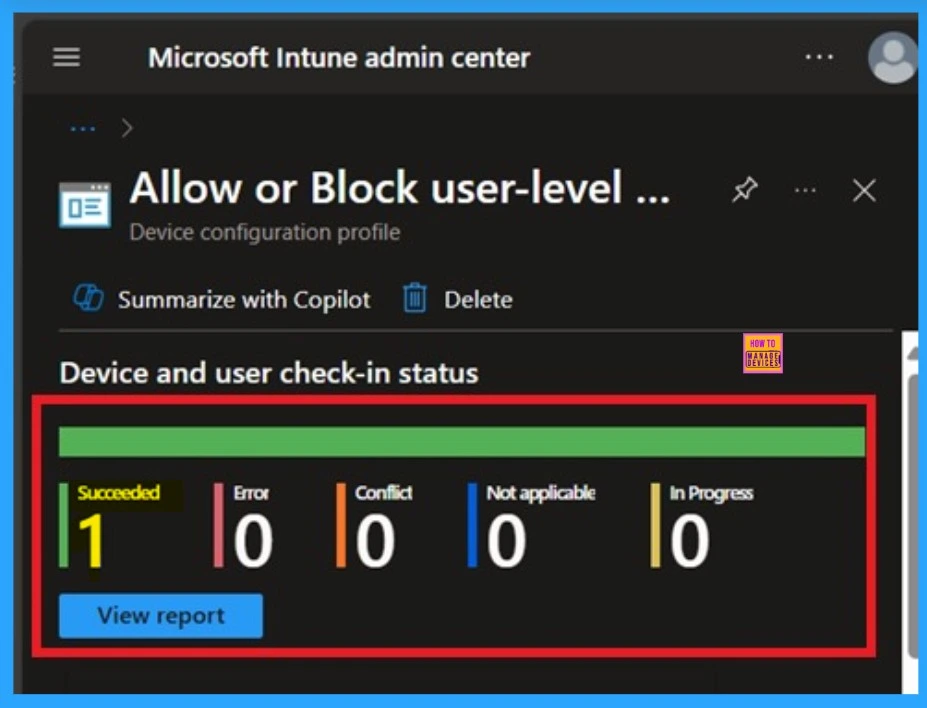Expand the collapsed breadcrumb ellipsis

(83, 128)
